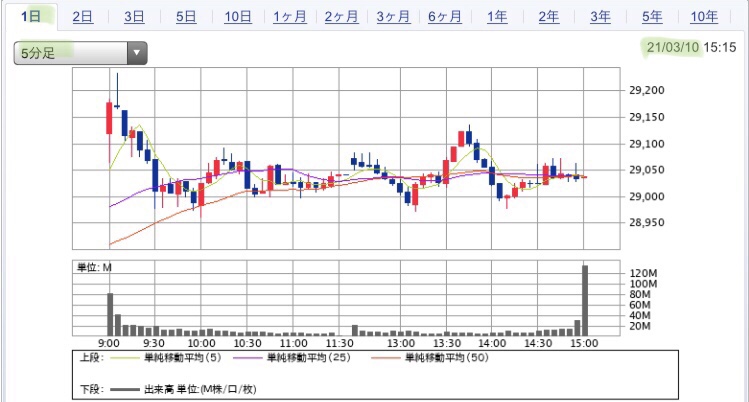
Task: Click the 10:30 time axis label
Action: tap(247, 343)
